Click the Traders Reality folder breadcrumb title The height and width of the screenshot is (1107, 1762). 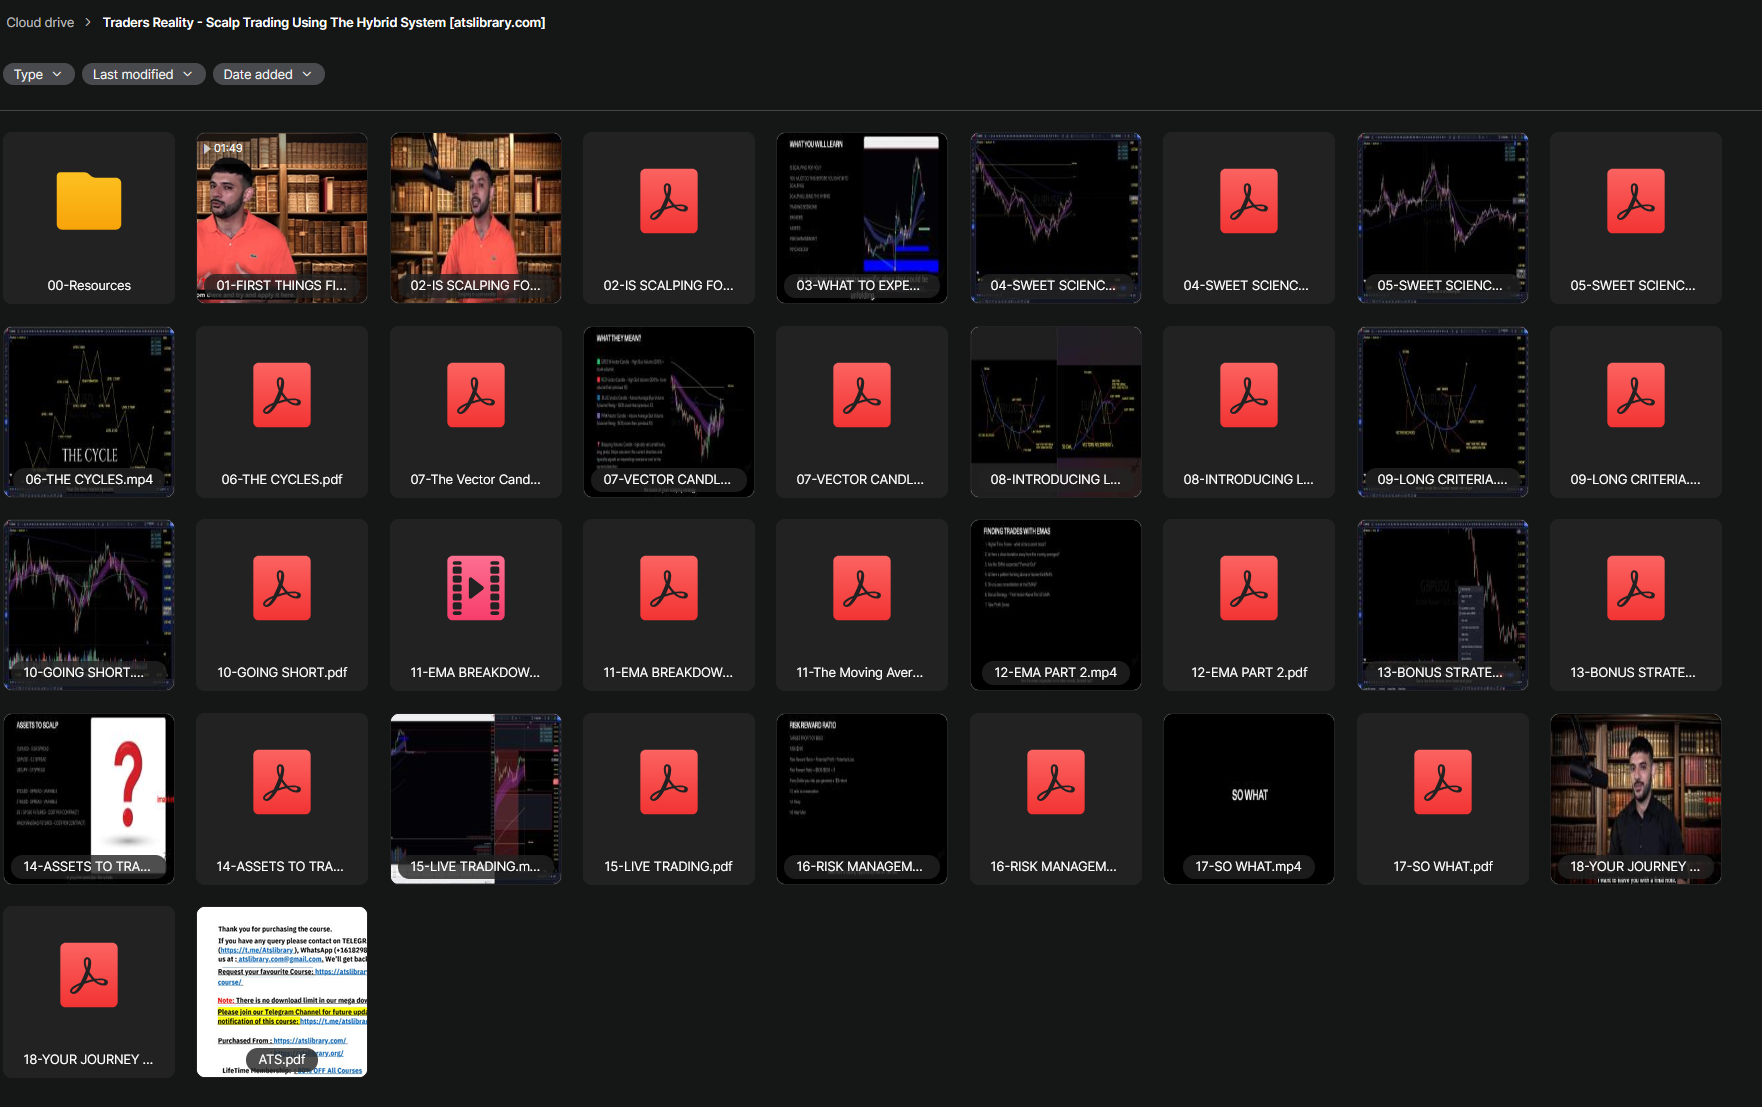point(323,22)
